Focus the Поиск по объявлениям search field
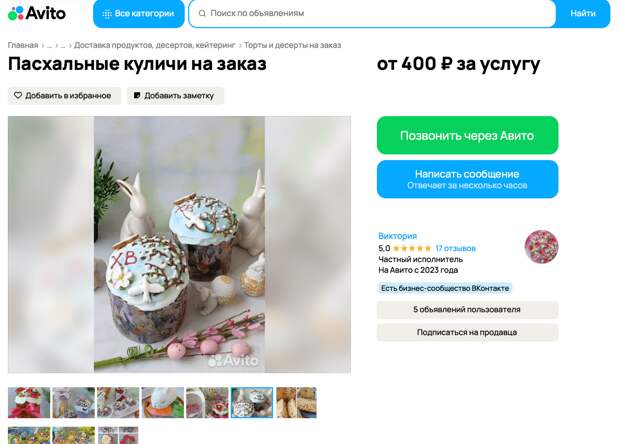This screenshot has height=444, width=620. [372, 13]
